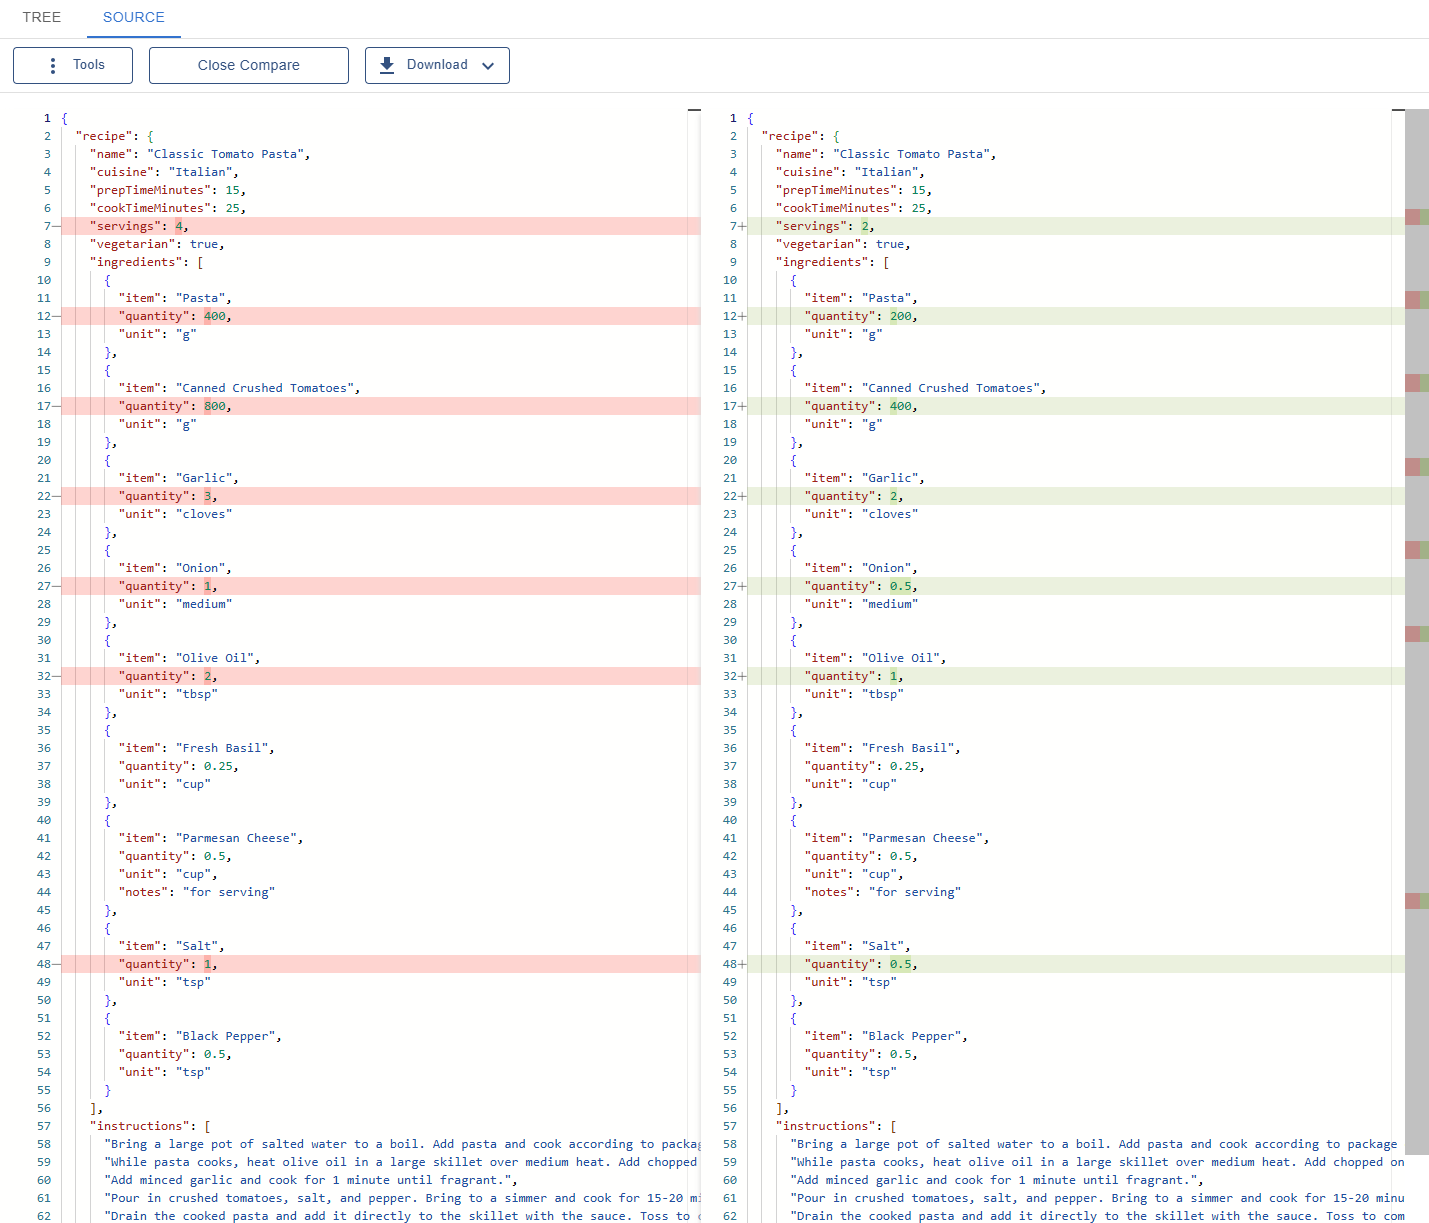
Task: Click right "cookTimeMinutes": 25 line
Action: (854, 208)
